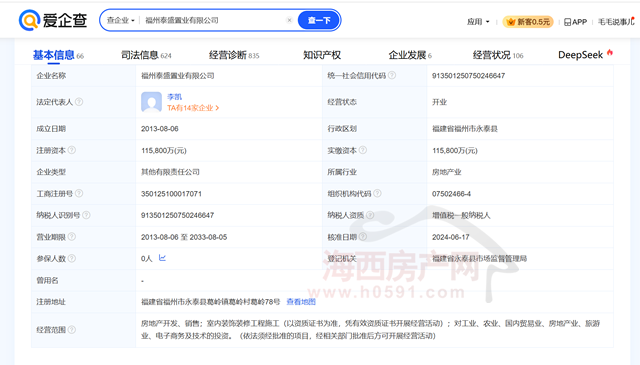This screenshot has height=365, width=640.
Task: Open the DeepSeek tab
Action: 585,55
